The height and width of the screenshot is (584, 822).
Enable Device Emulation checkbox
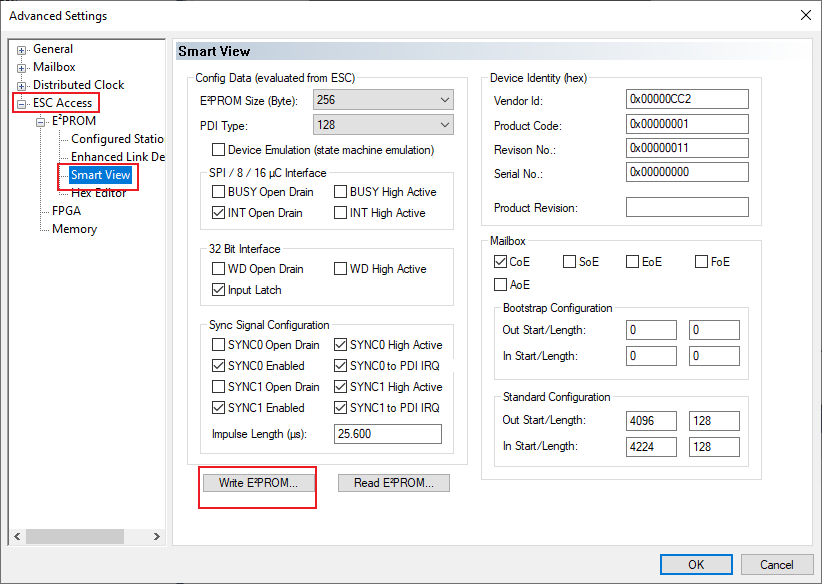pyautogui.click(x=219, y=150)
